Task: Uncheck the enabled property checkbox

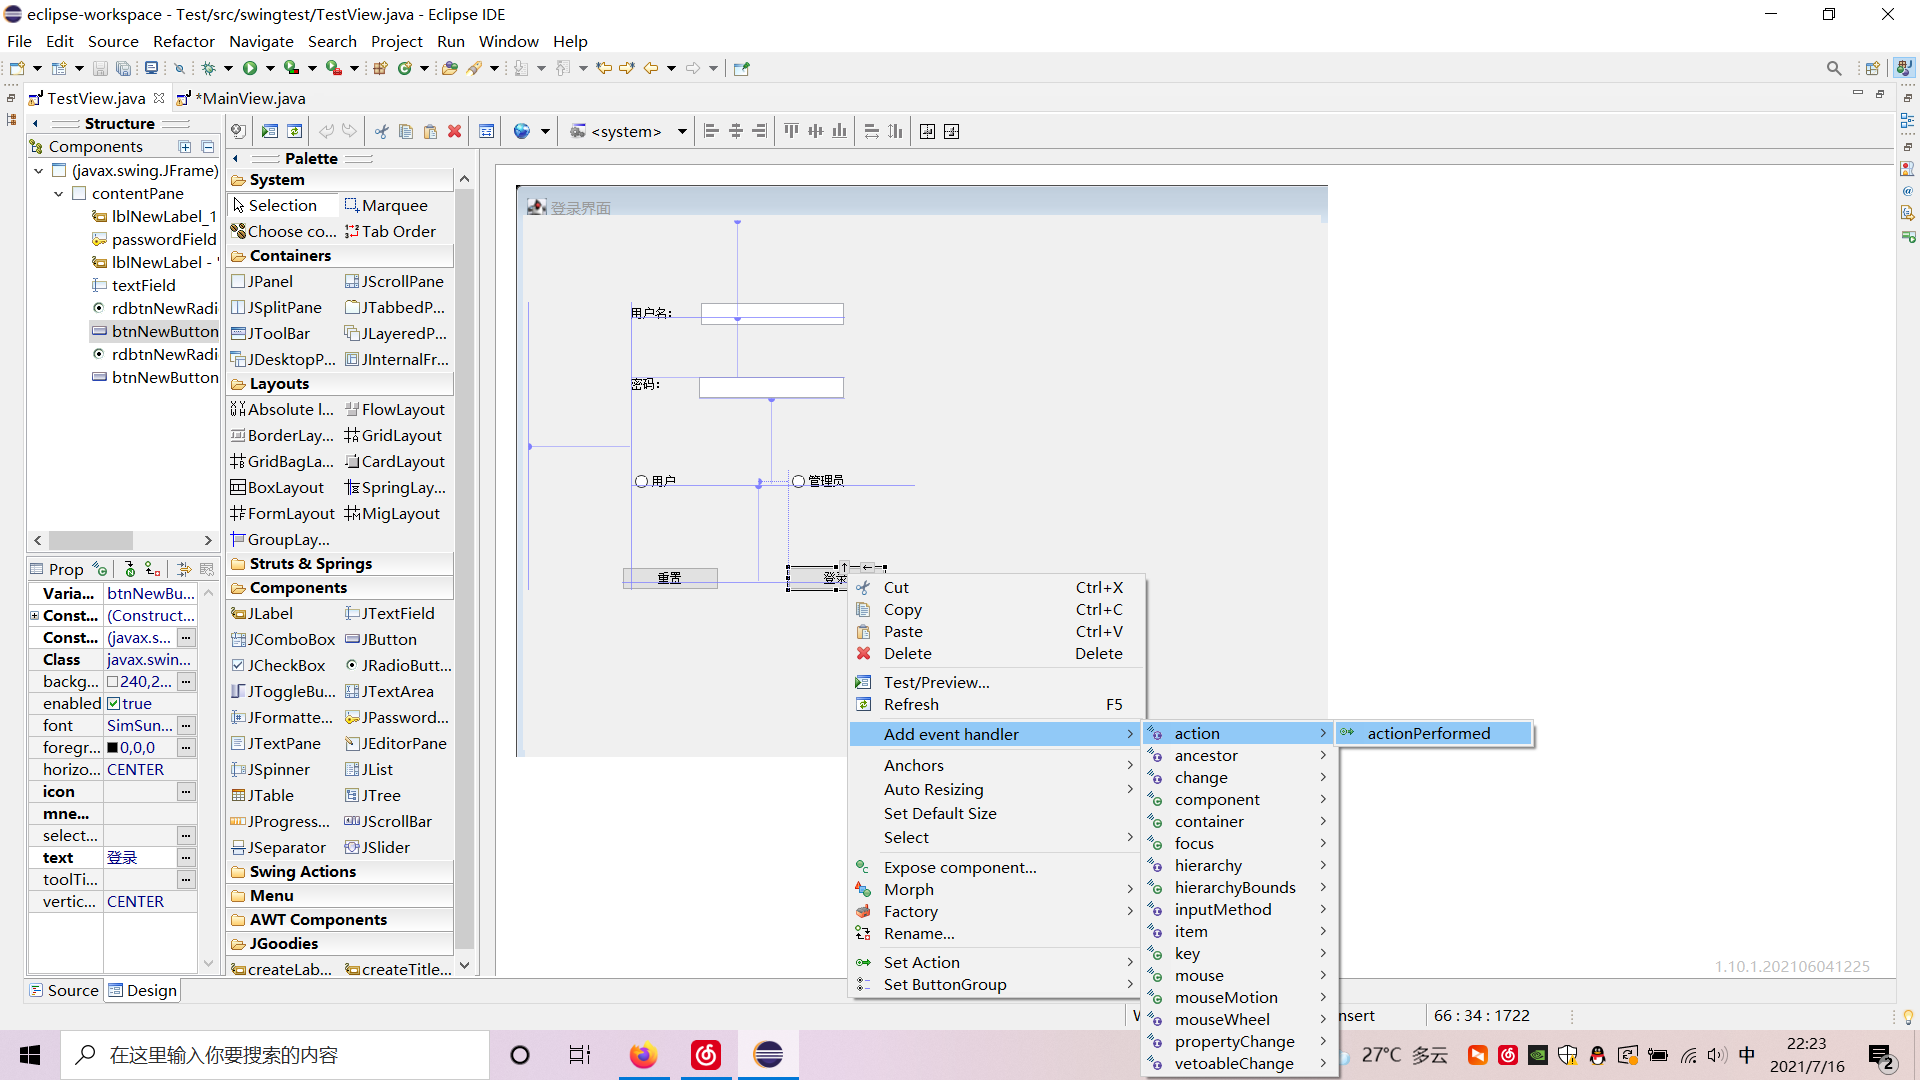Action: click(113, 703)
